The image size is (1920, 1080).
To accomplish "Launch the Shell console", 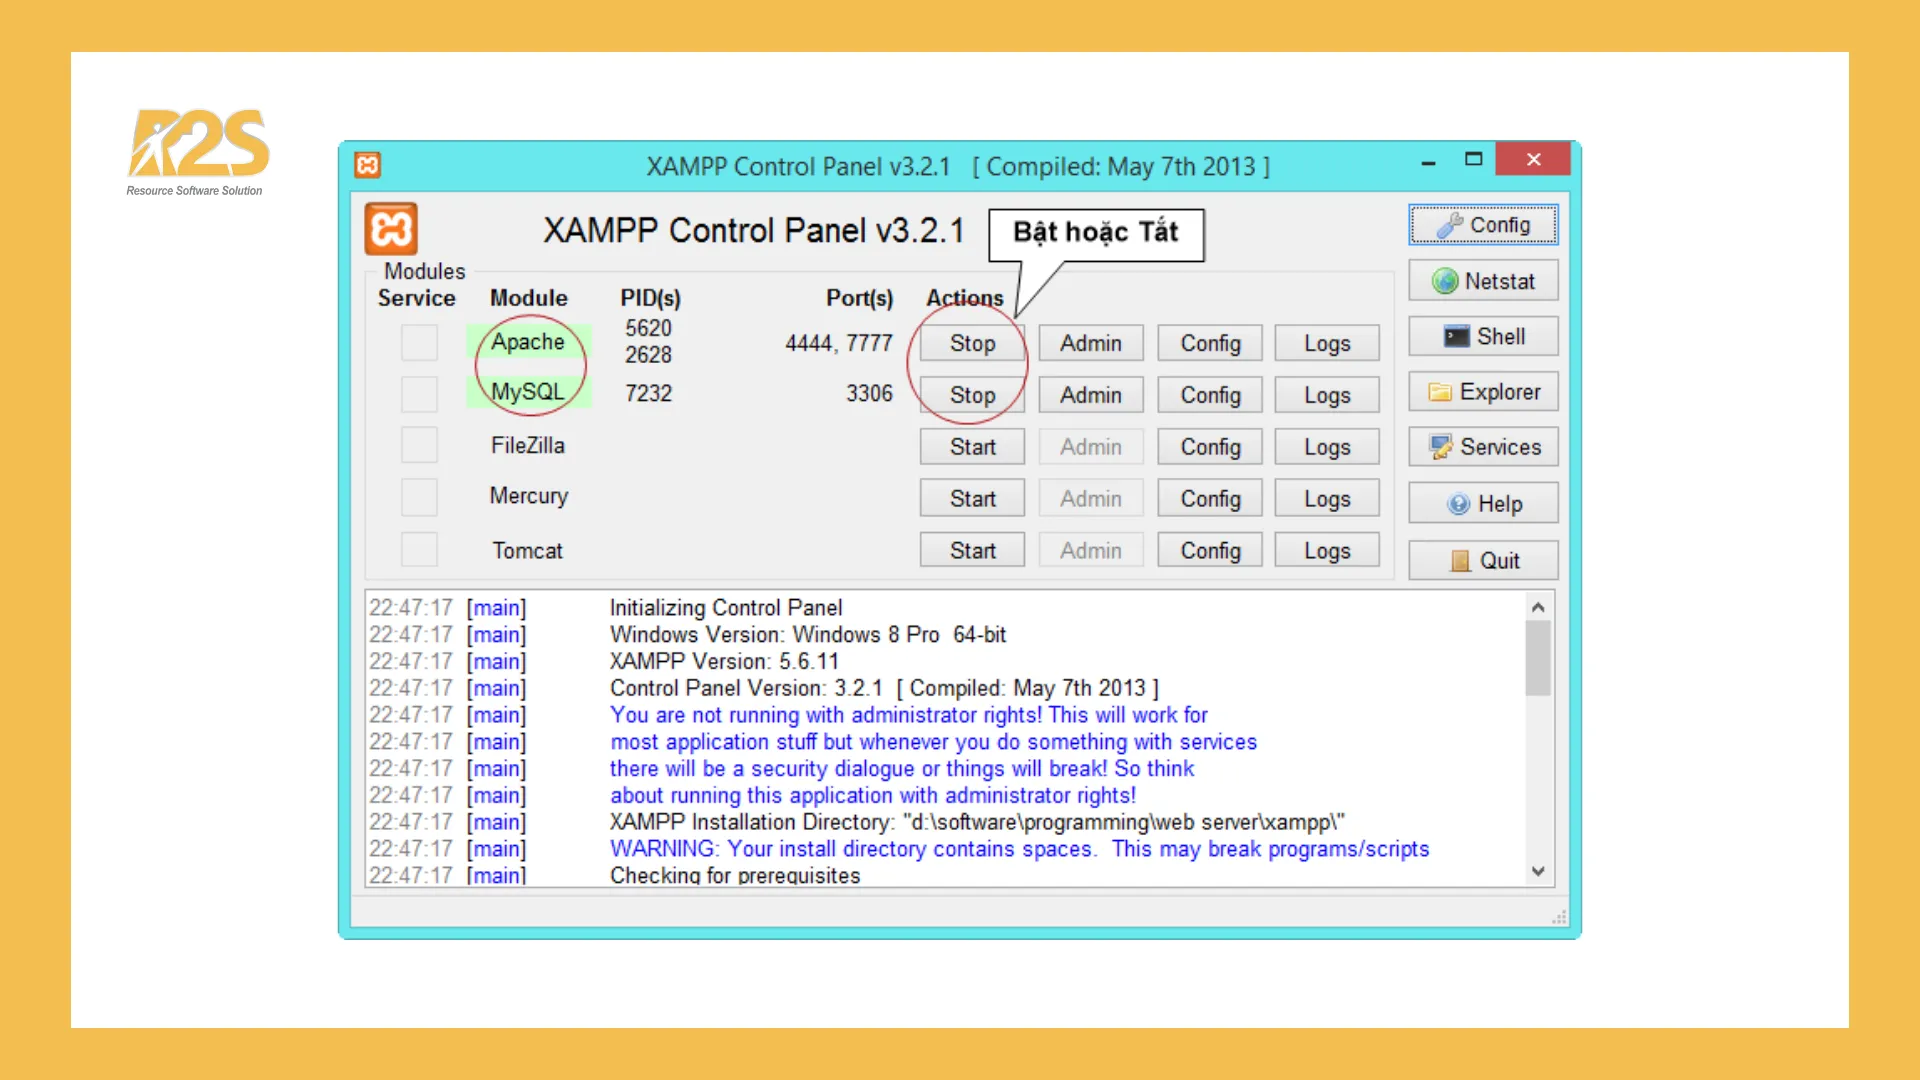I will pyautogui.click(x=1482, y=336).
